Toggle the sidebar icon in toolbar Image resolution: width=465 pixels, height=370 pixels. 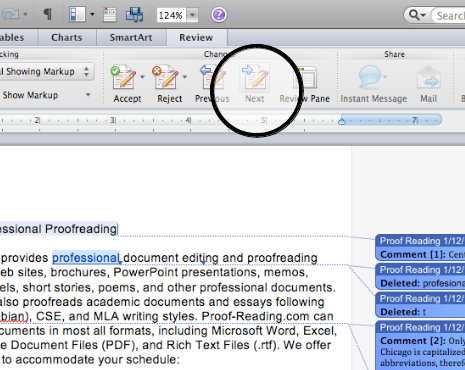[77, 15]
